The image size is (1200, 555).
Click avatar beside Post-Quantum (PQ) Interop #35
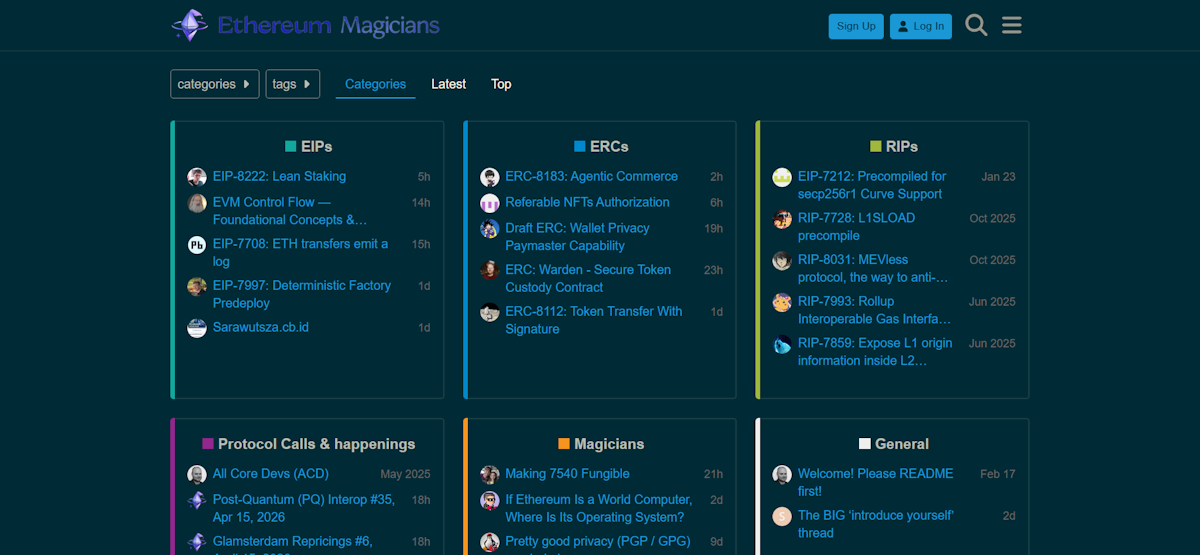197,501
